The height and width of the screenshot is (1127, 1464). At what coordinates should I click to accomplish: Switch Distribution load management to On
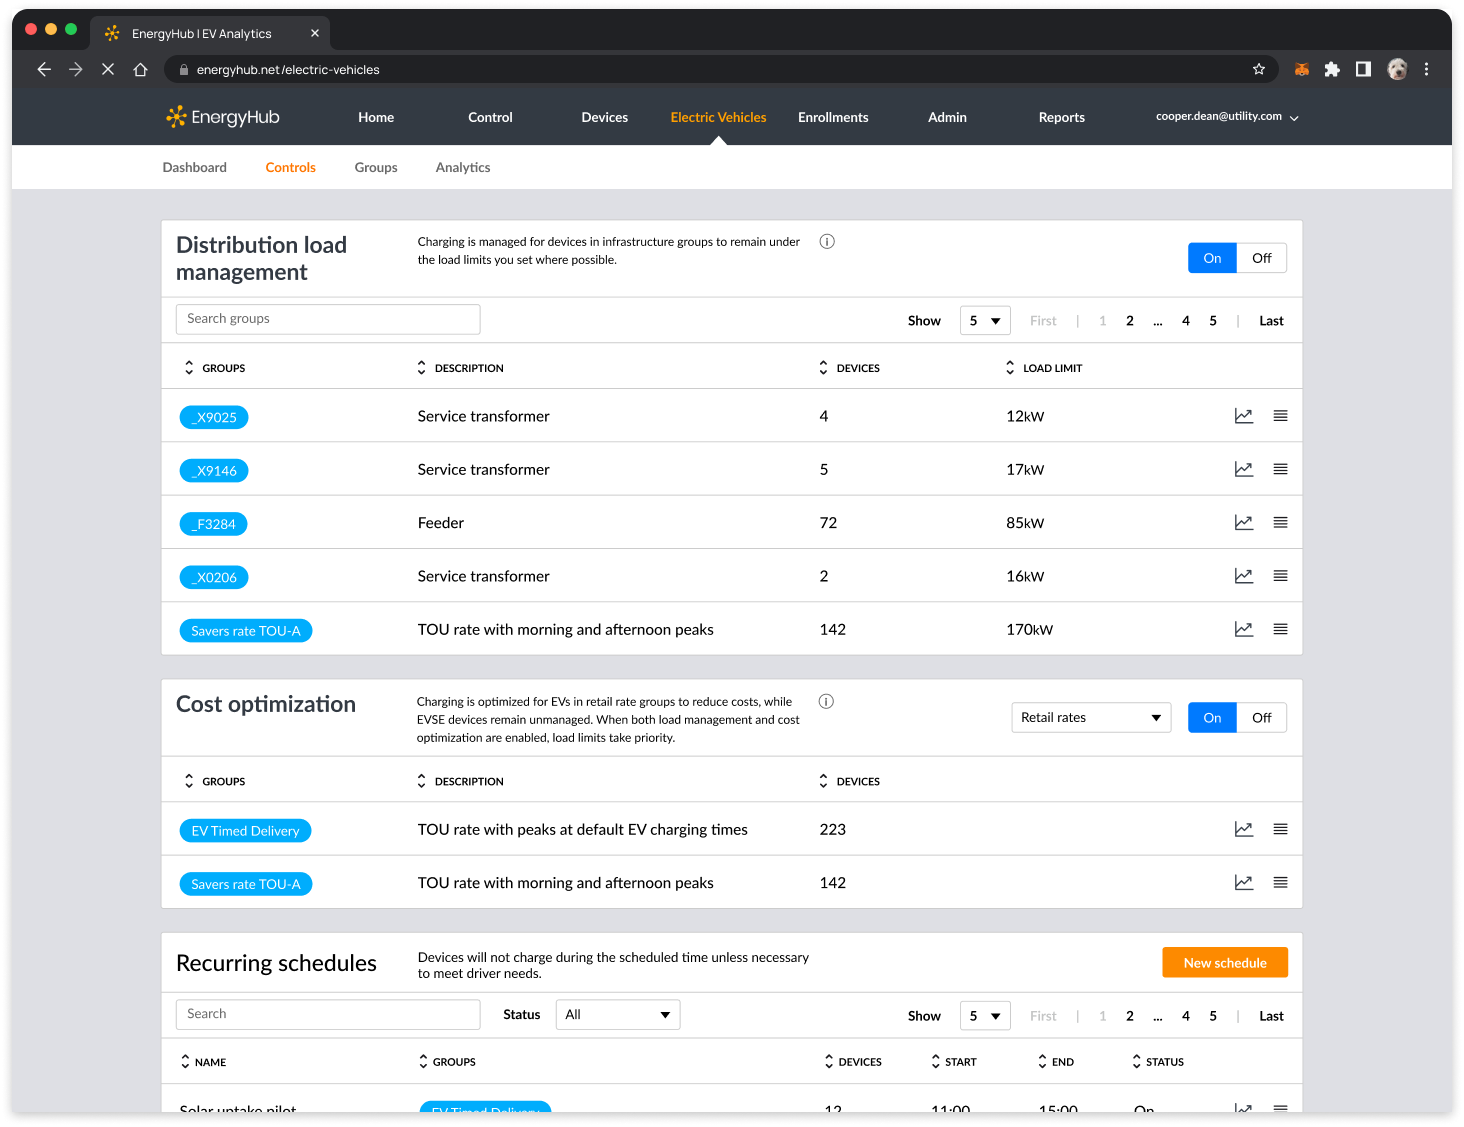(x=1212, y=258)
